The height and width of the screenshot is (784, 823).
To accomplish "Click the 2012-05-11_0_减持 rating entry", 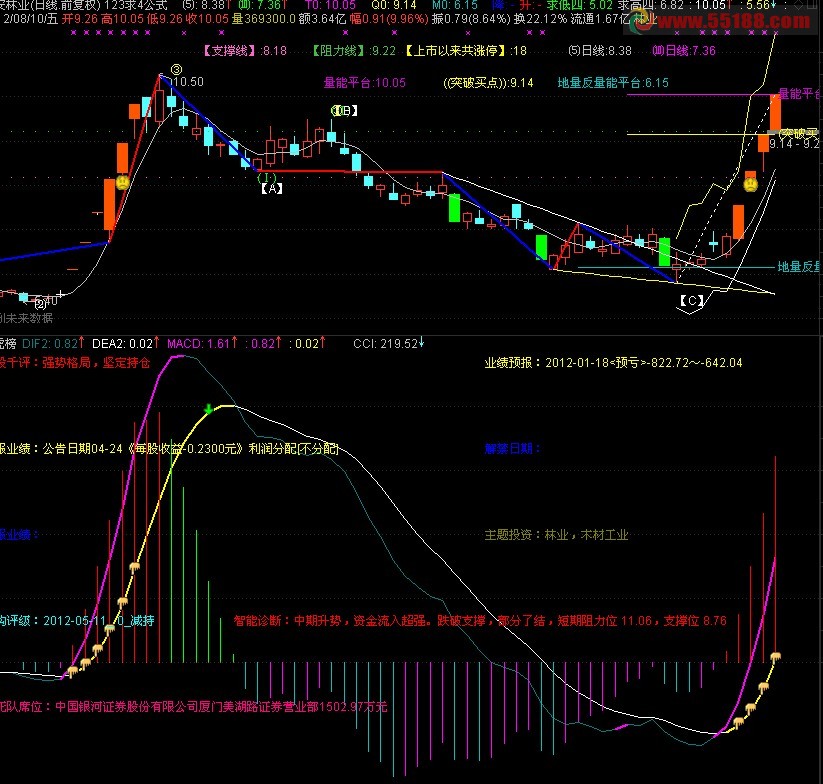I will 99,621.
